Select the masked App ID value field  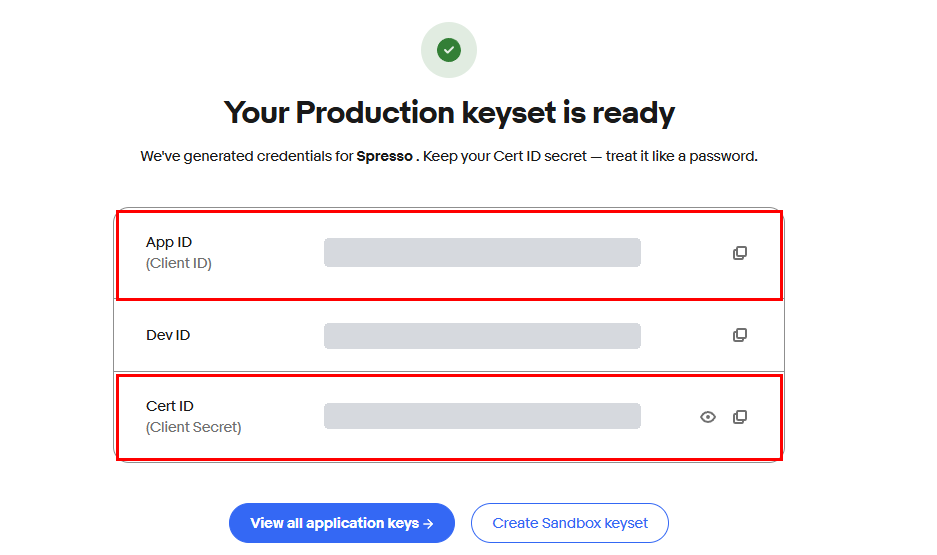pyautogui.click(x=482, y=252)
